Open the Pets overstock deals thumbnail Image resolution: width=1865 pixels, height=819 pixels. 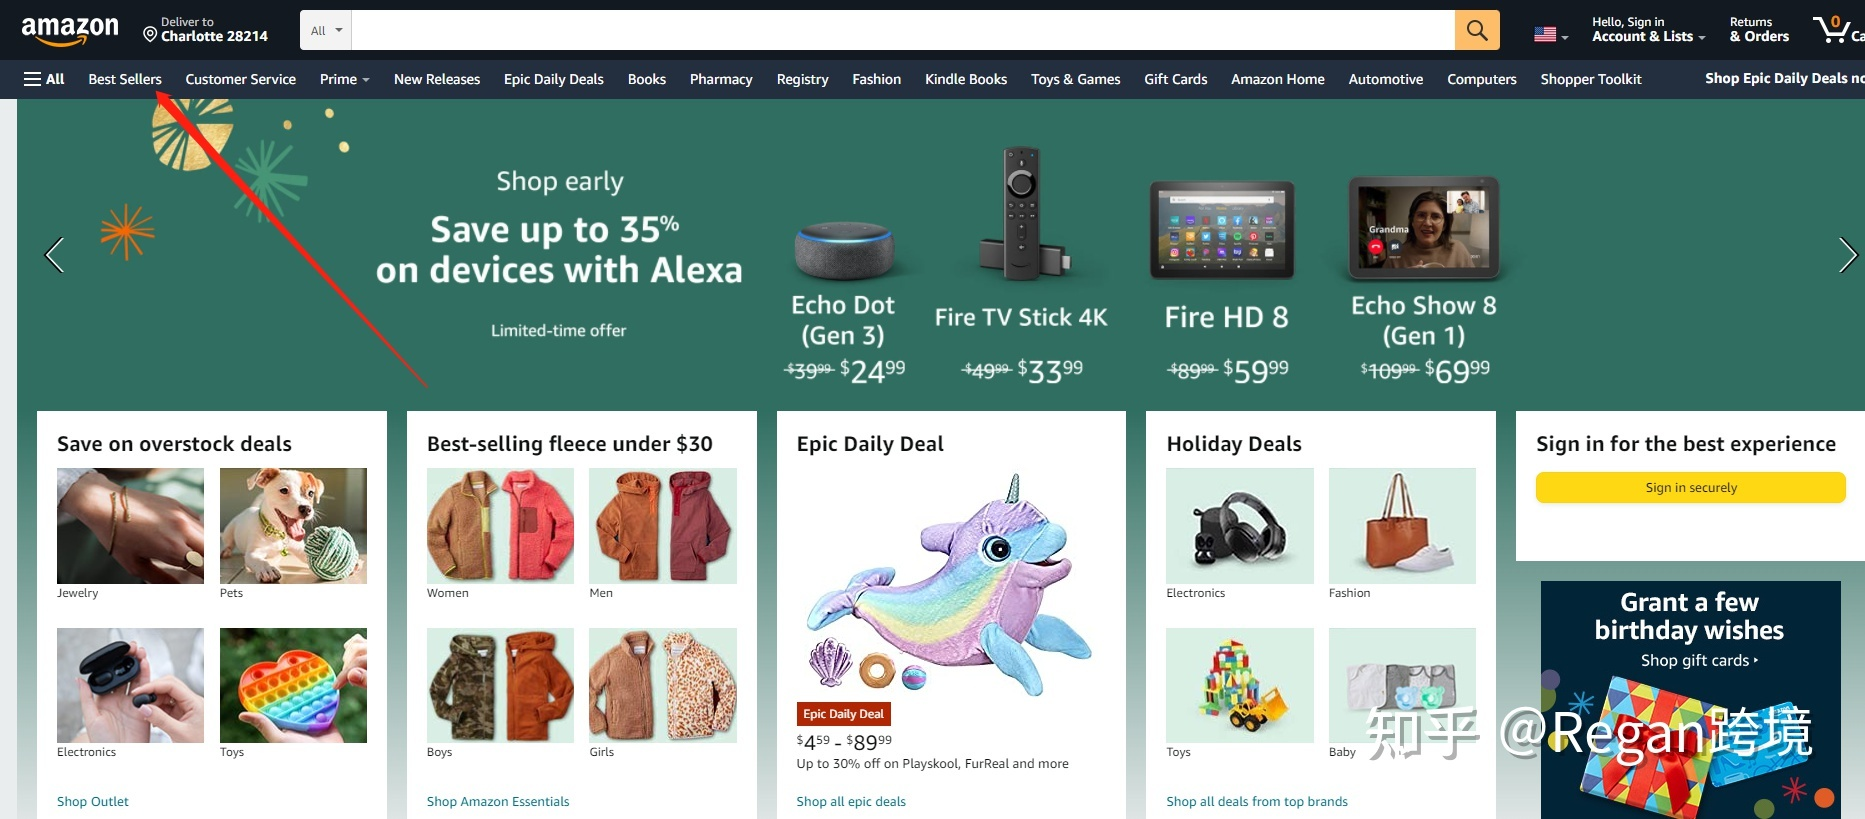[x=293, y=525]
